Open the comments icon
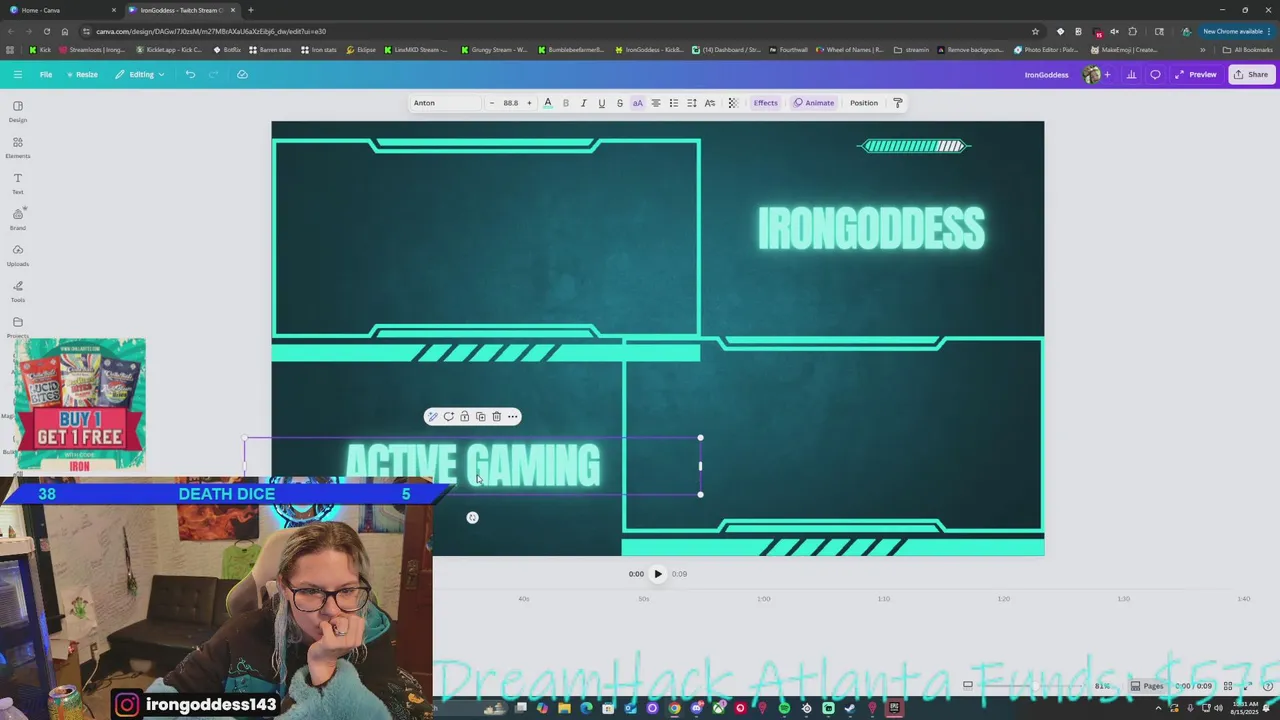The image size is (1280, 720). 1155,74
